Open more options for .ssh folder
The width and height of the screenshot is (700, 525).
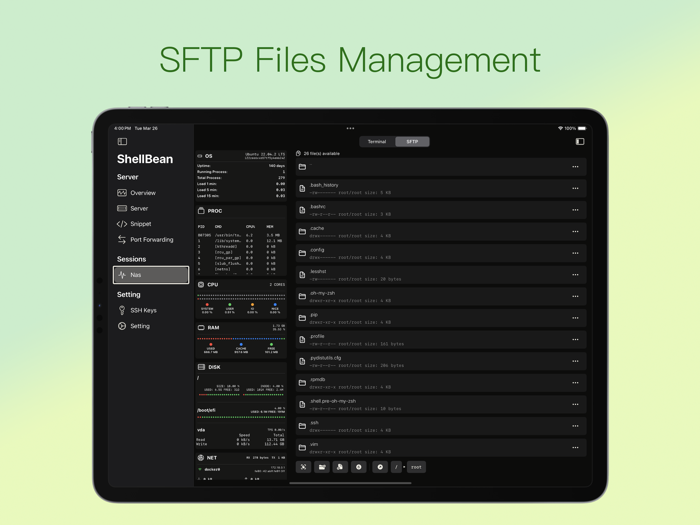(575, 426)
